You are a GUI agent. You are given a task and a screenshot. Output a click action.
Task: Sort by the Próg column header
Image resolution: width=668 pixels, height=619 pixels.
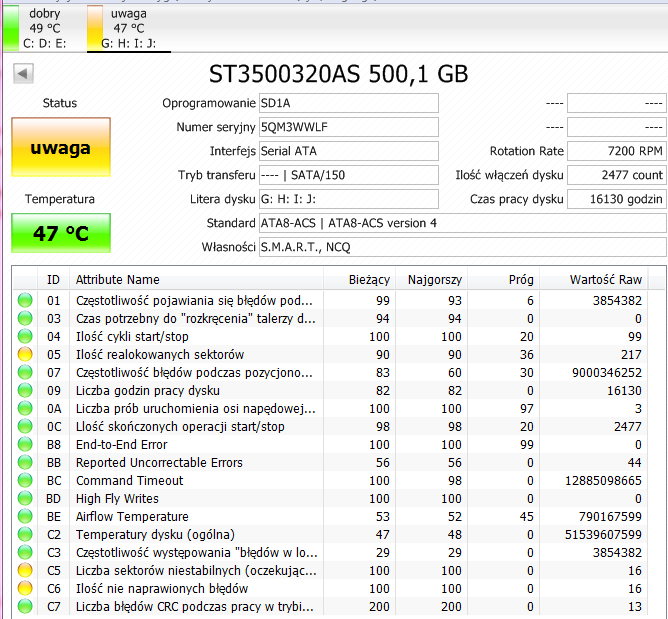504,279
